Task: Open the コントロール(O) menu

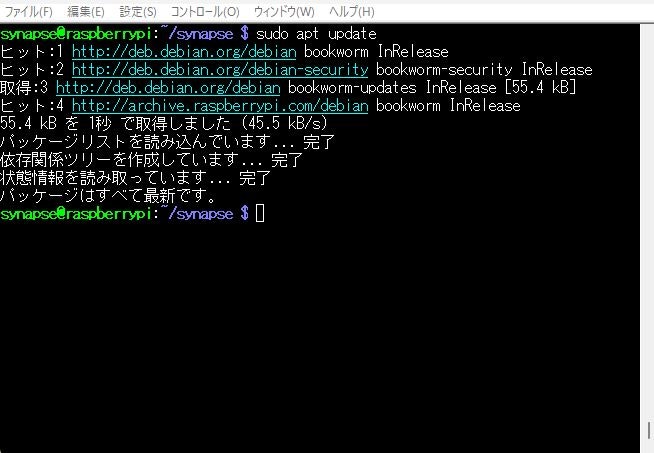Action: coord(205,11)
